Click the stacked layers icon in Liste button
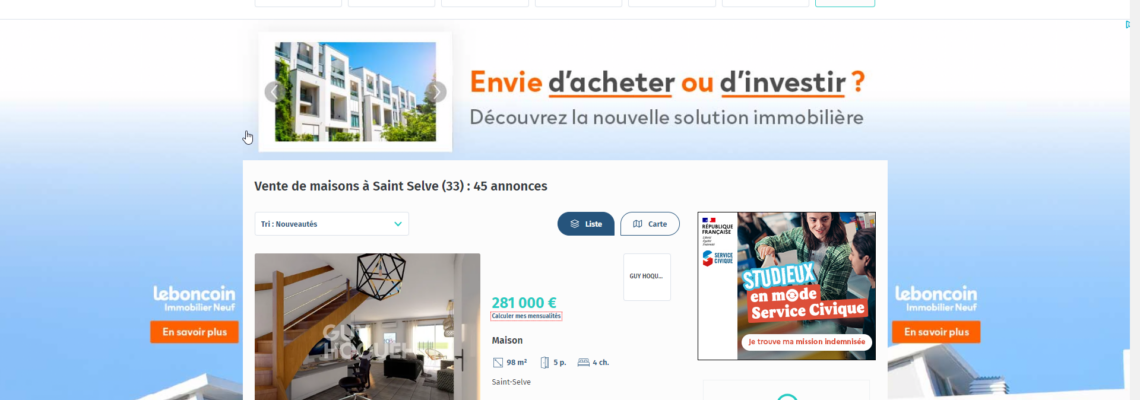Viewport: 1140px width, 400px height. 574,224
